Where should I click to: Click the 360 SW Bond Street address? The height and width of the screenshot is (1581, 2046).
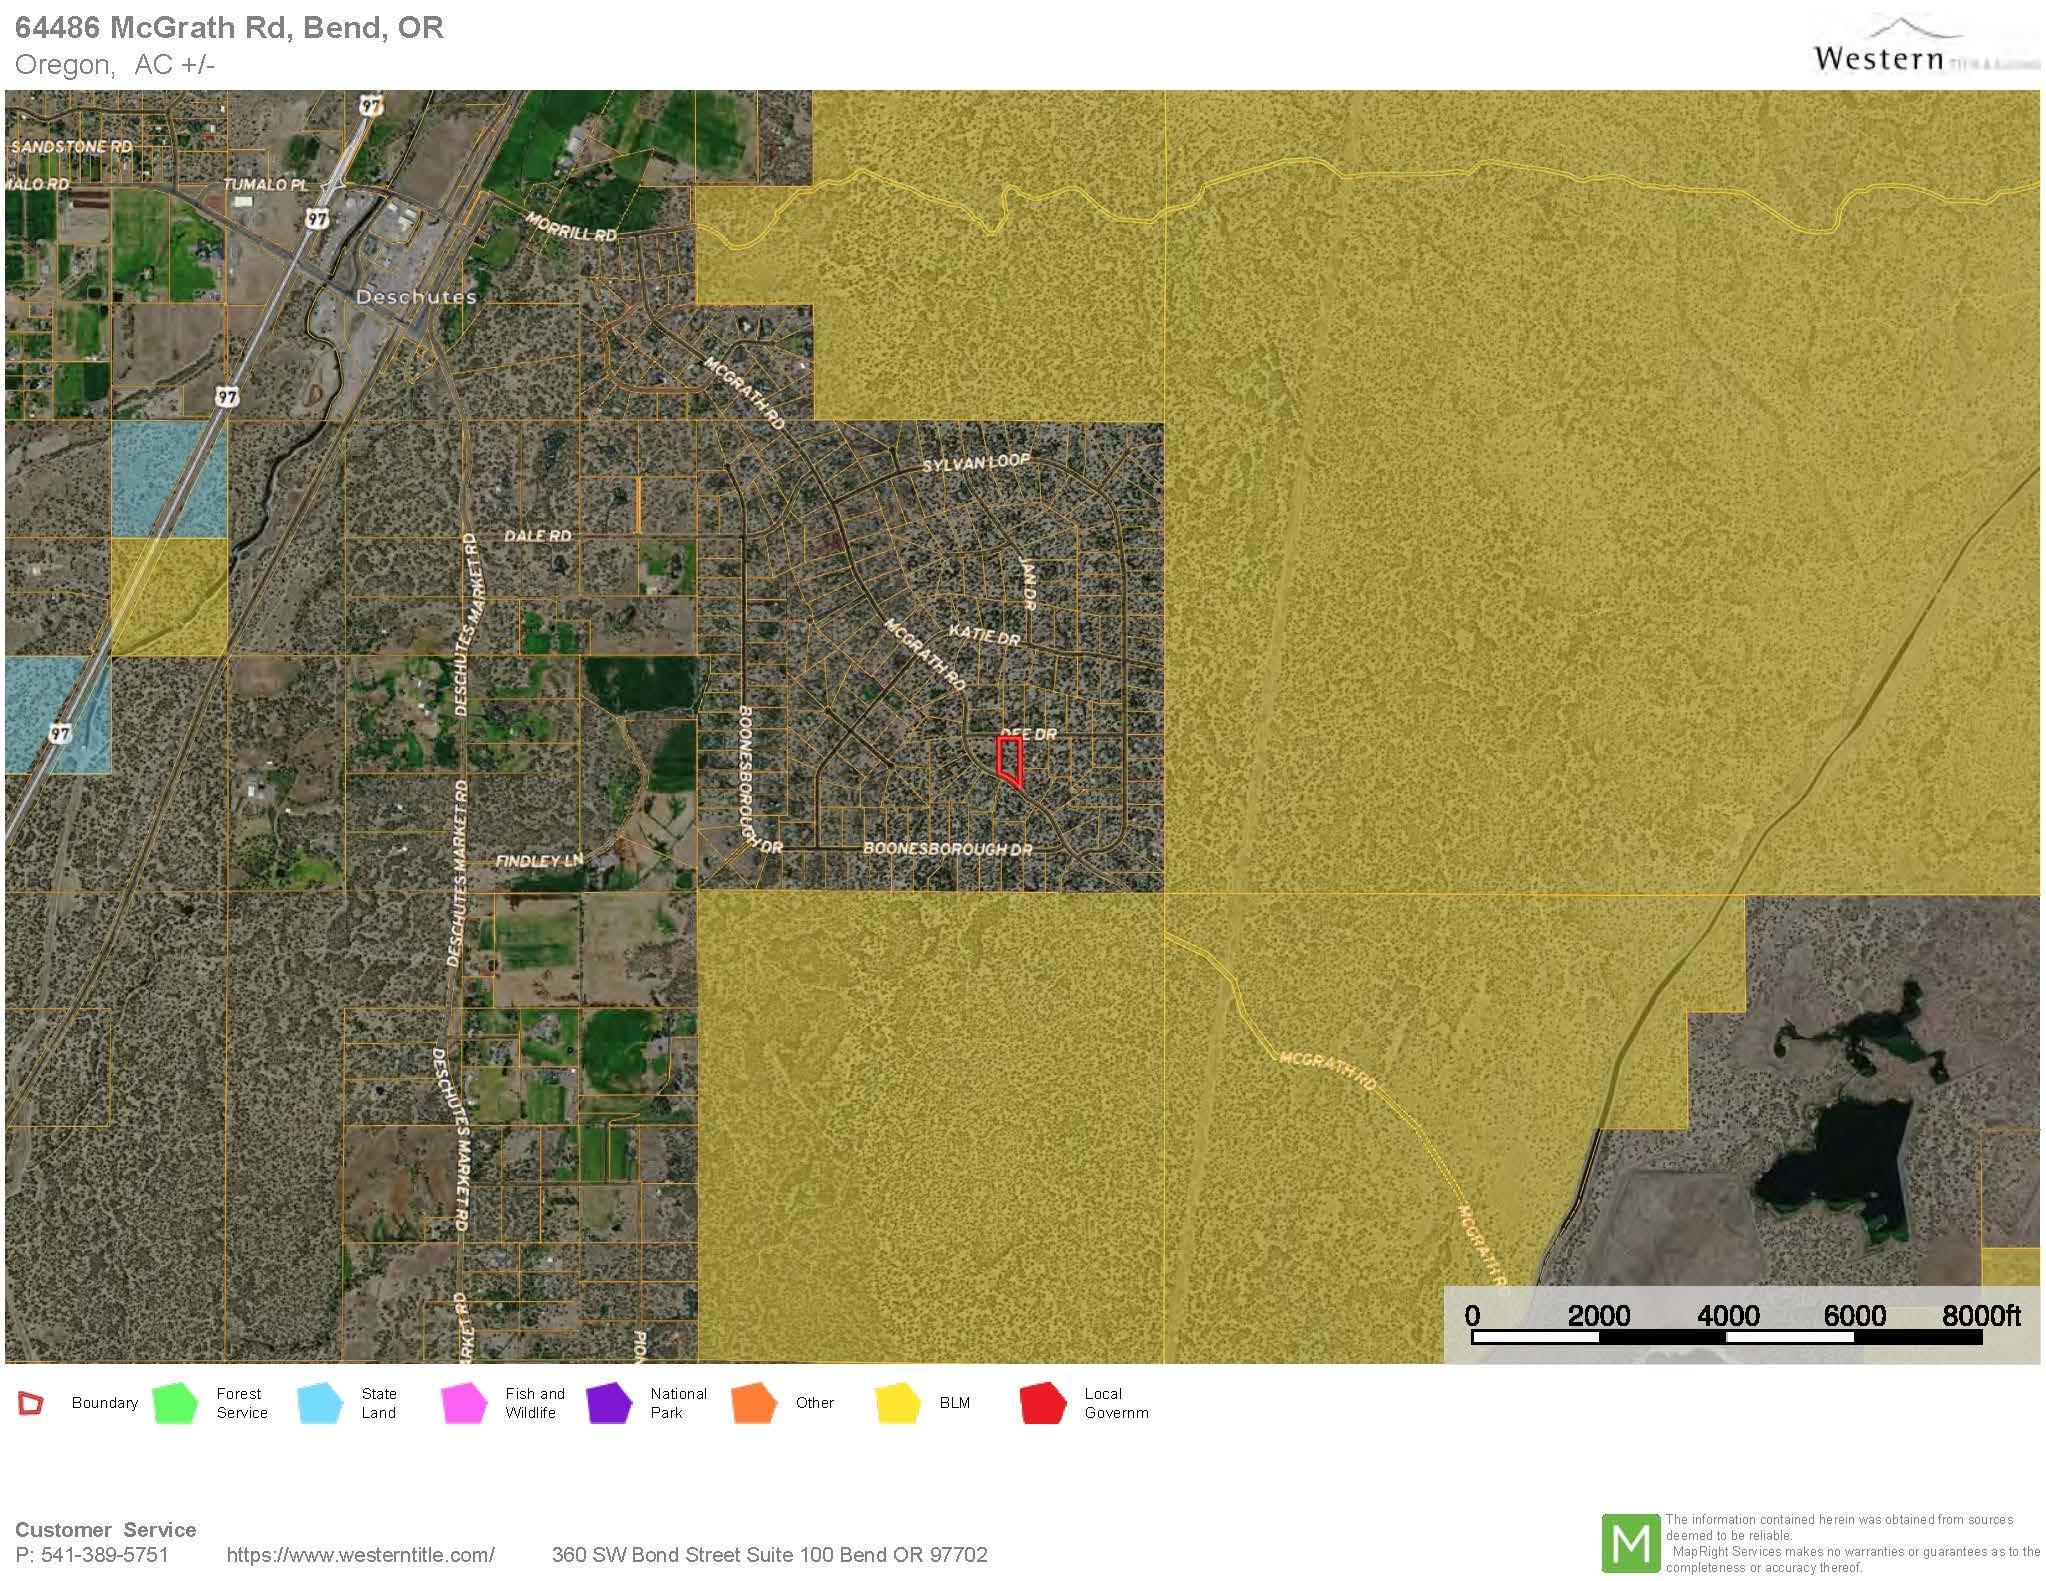769,1555
